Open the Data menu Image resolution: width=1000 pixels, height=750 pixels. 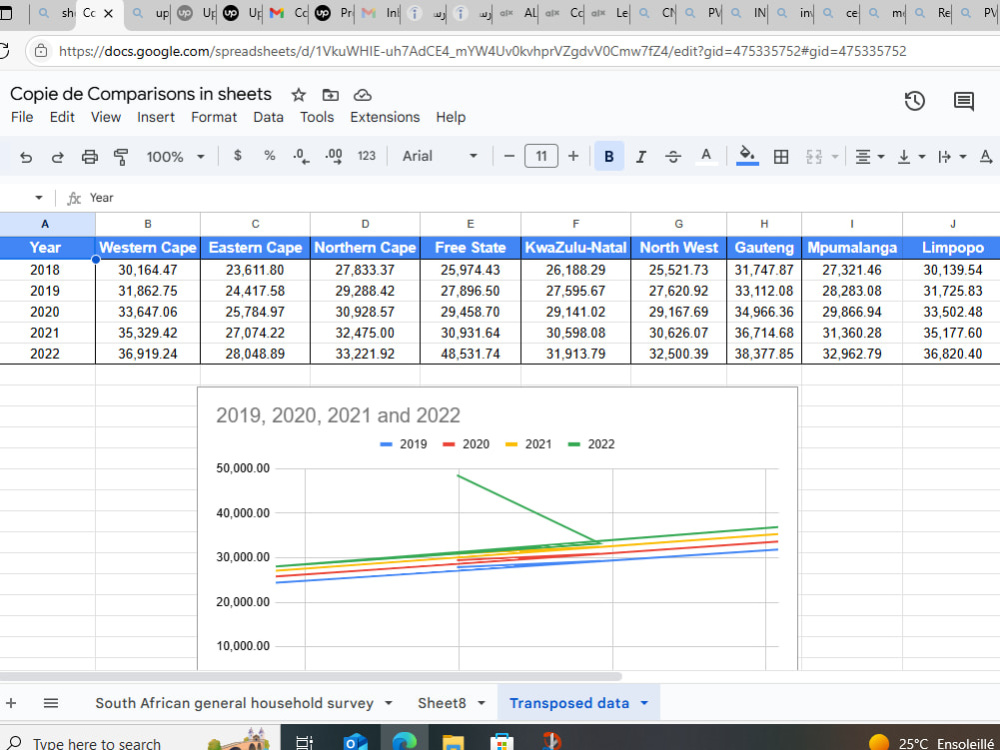268,117
